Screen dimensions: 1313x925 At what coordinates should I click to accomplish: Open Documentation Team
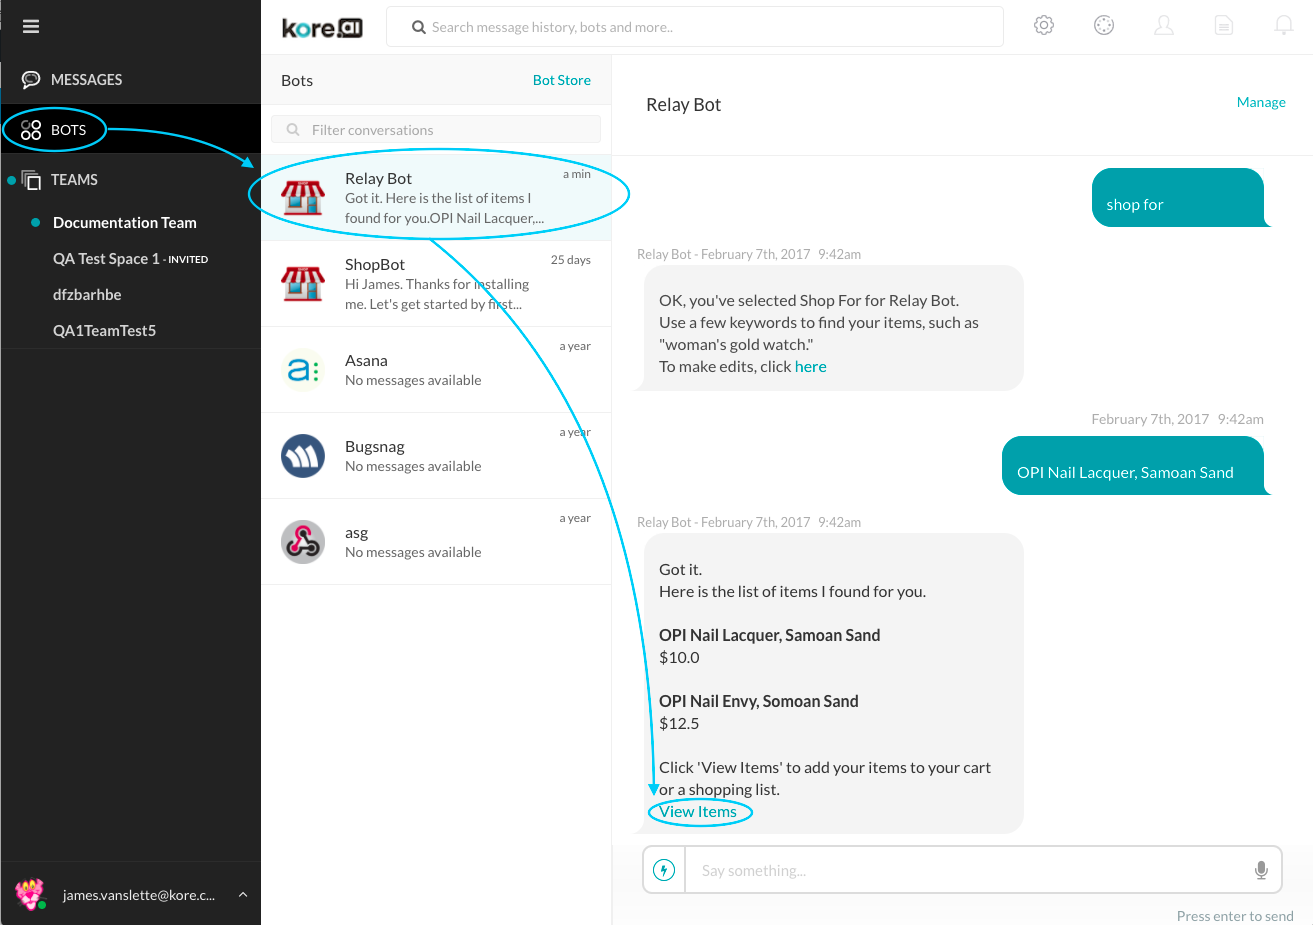click(x=124, y=223)
